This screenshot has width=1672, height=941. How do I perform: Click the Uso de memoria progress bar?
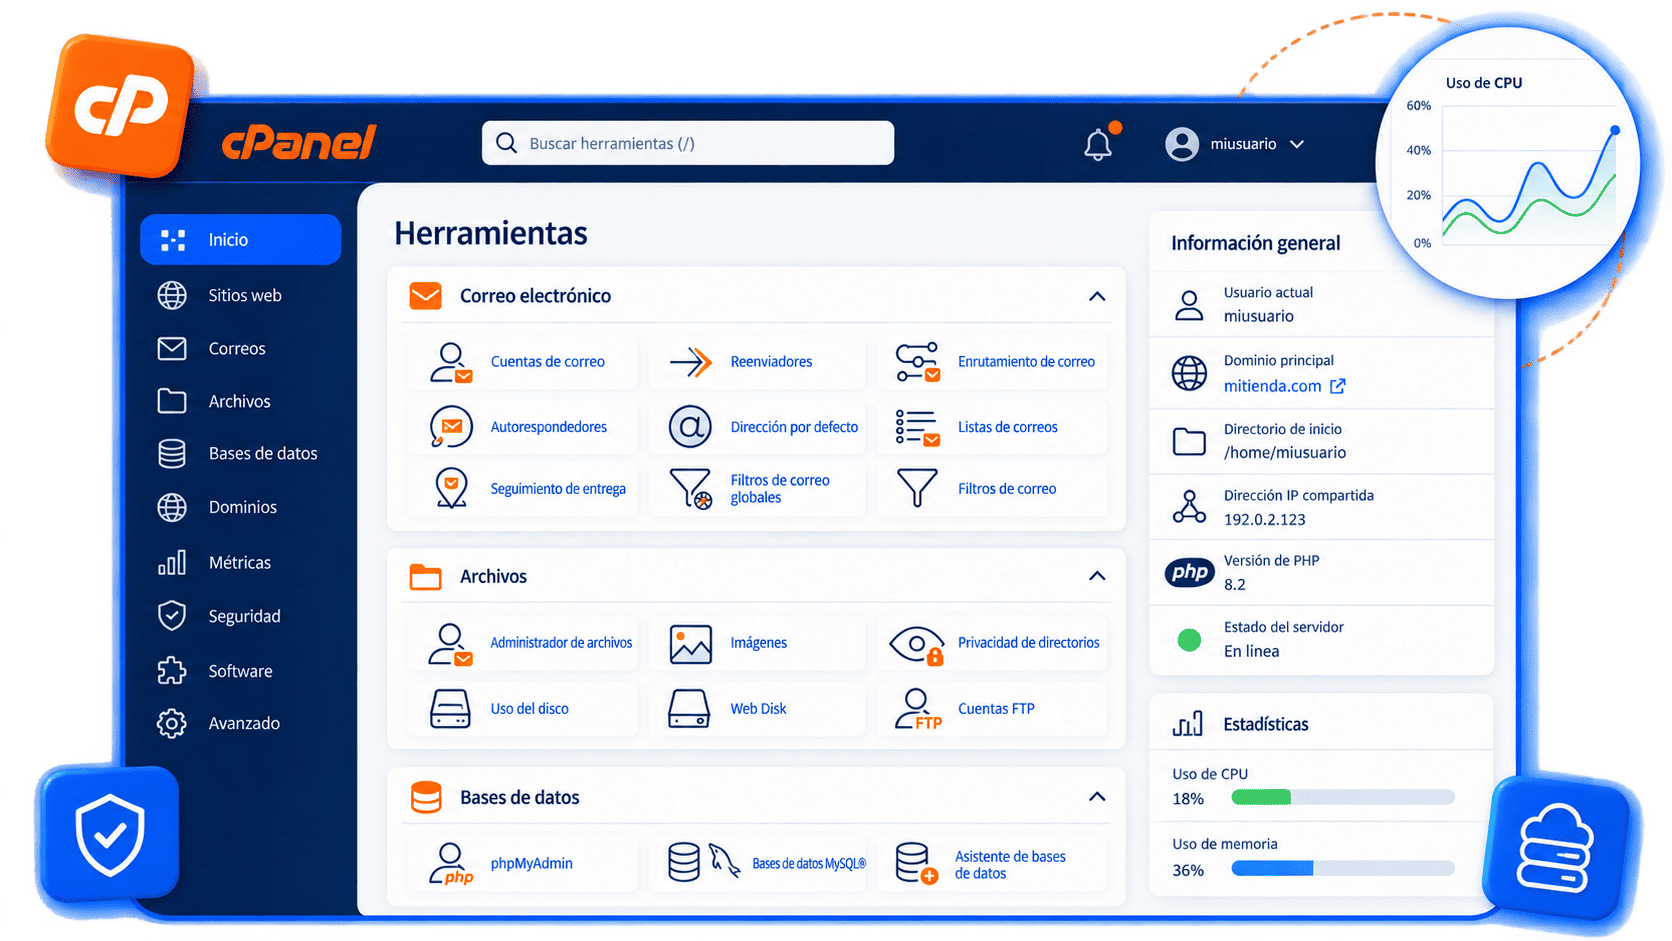tap(1343, 868)
